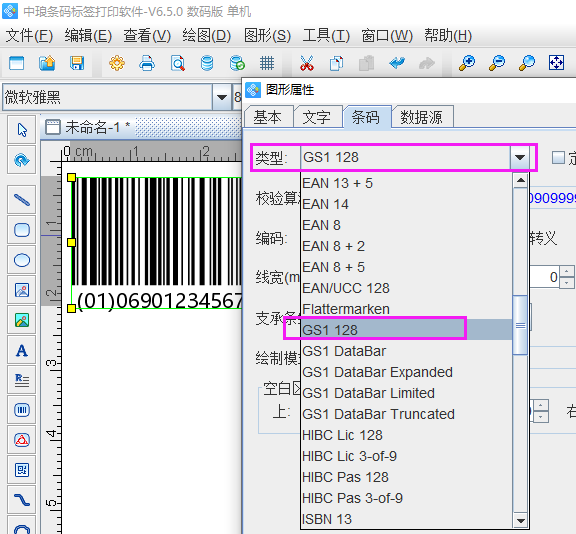The width and height of the screenshot is (576, 534).
Task: Click the printer icon in toolbar
Action: 147,63
